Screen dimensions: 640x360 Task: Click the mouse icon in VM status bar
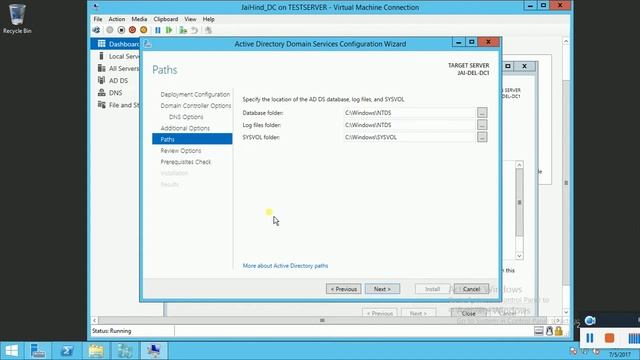[x=549, y=331]
